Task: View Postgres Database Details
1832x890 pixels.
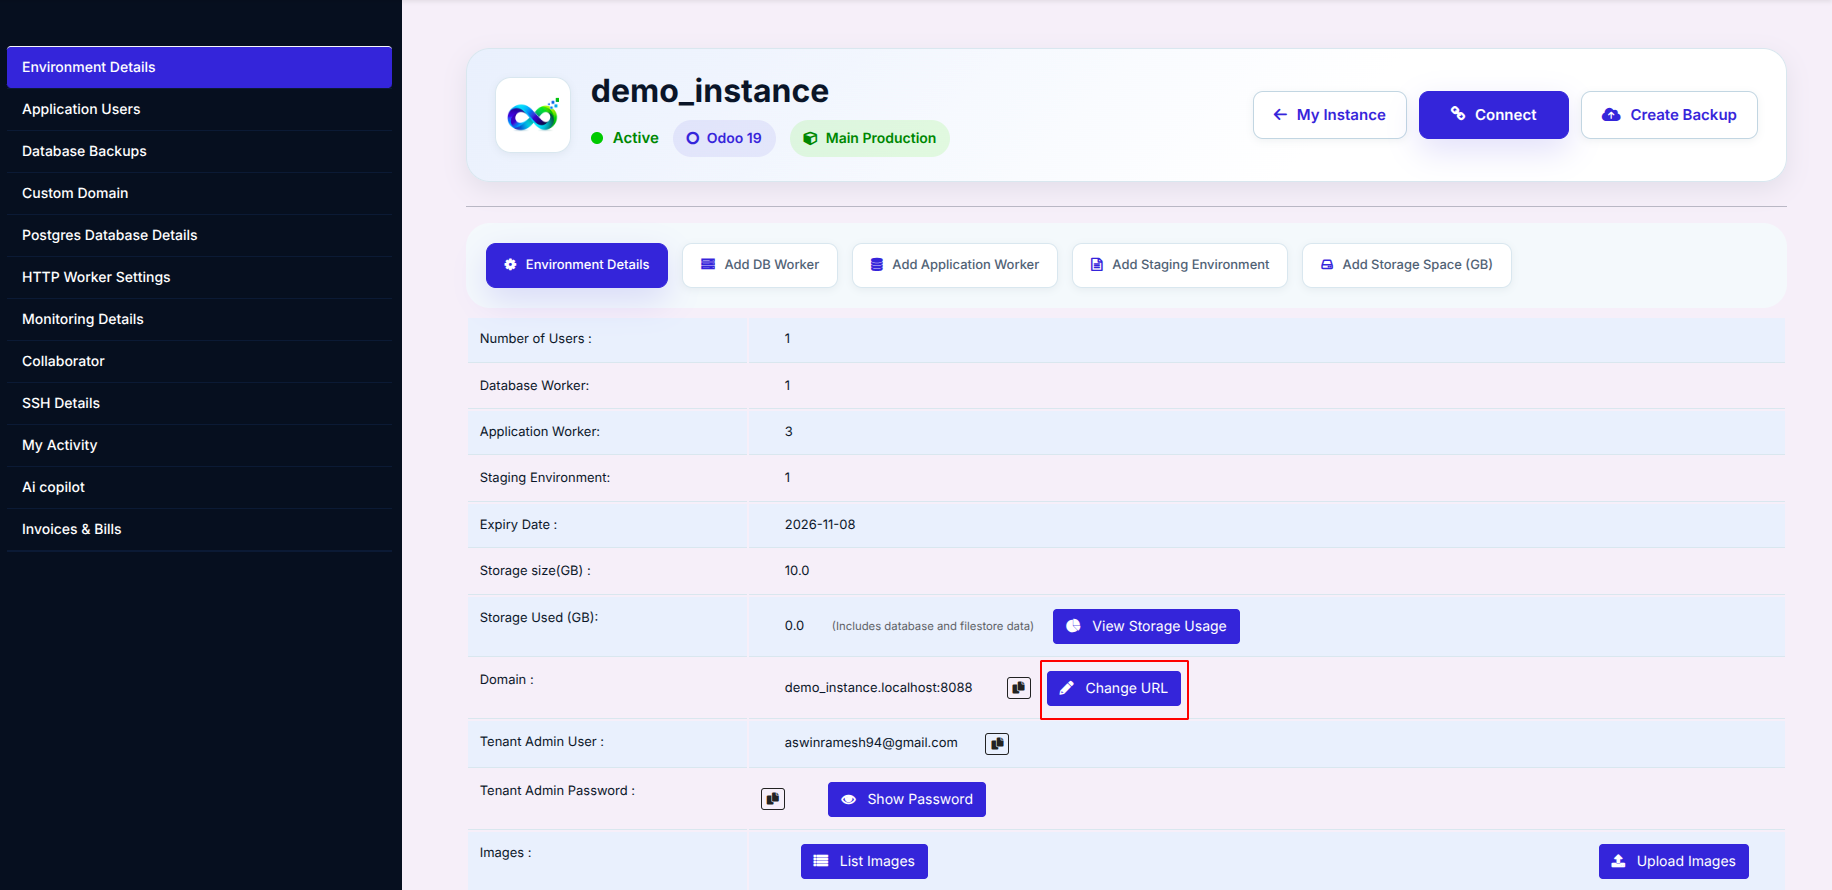Action: point(199,235)
